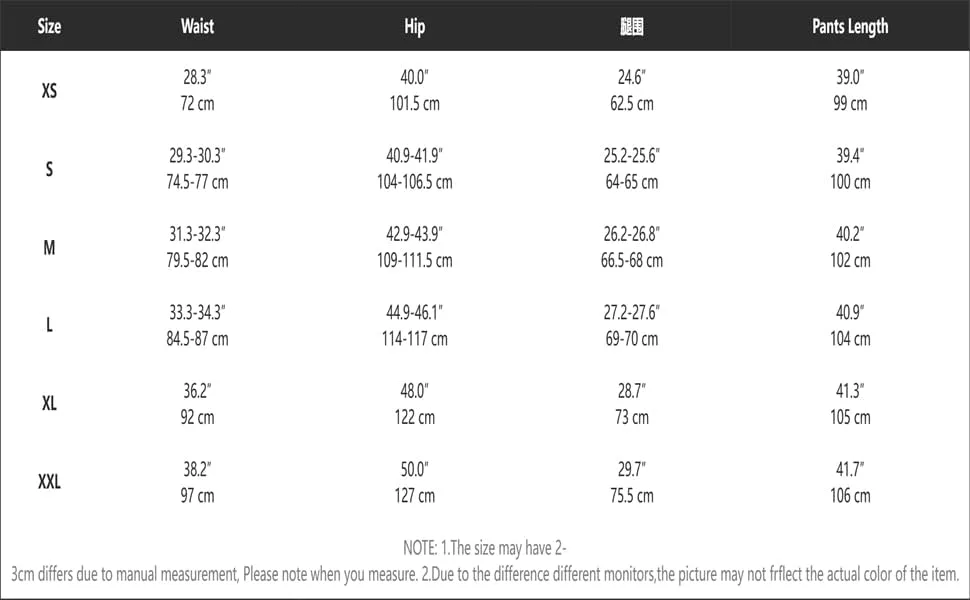Select the XS size row label
970x600 pixels.
[x=49, y=91]
